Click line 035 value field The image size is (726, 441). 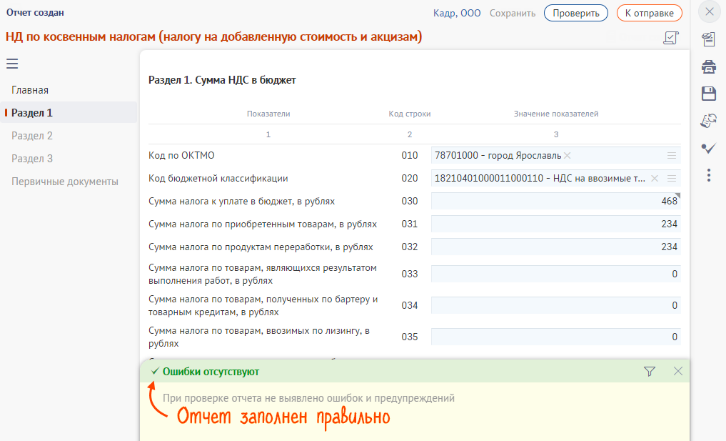(556, 337)
